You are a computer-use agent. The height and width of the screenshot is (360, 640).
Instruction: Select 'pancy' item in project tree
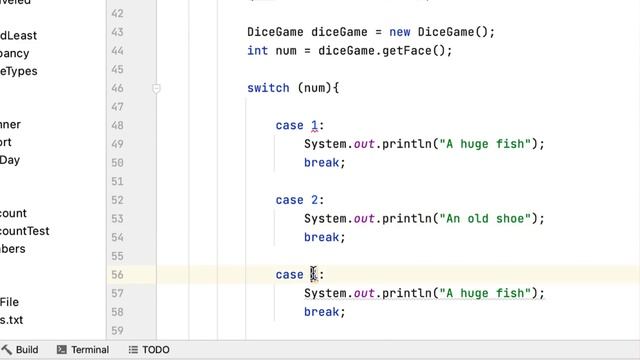pos(15,53)
